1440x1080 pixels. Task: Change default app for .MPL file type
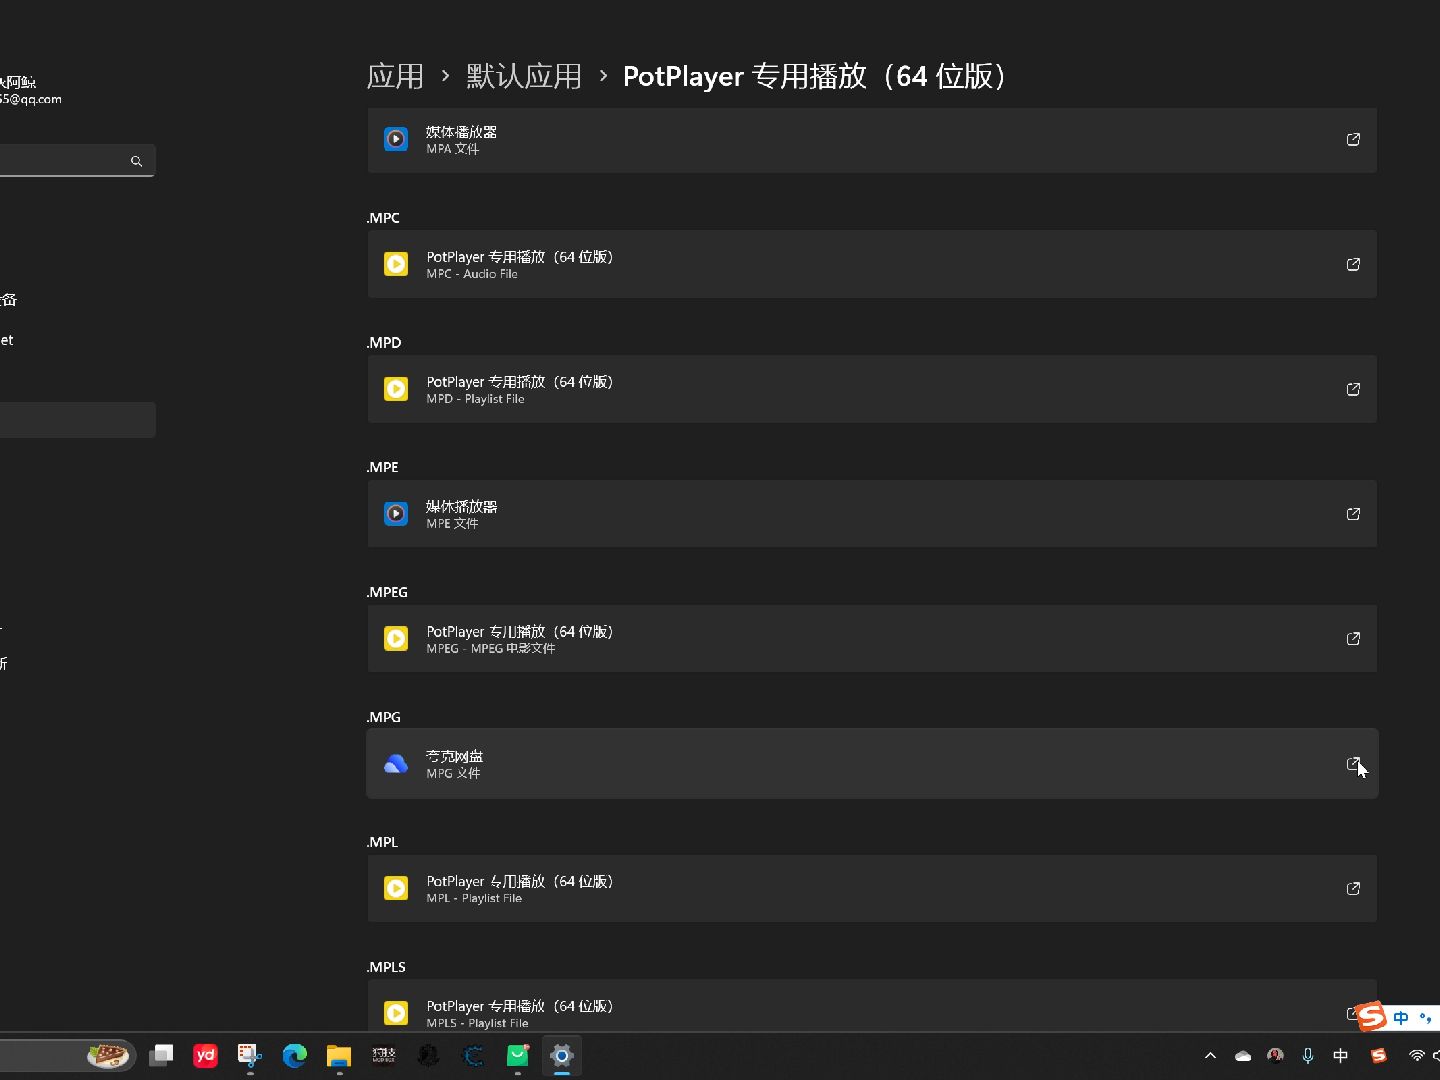(x=872, y=888)
